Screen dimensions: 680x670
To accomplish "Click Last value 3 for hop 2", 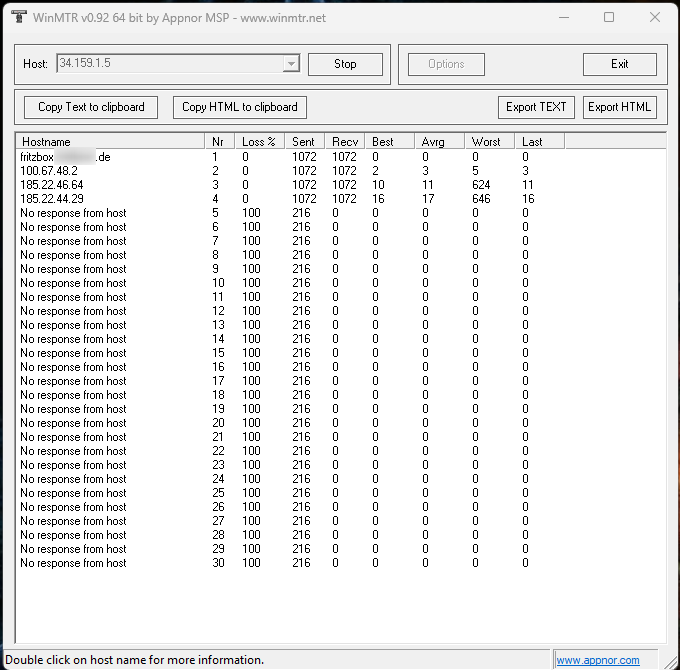I will (x=526, y=171).
